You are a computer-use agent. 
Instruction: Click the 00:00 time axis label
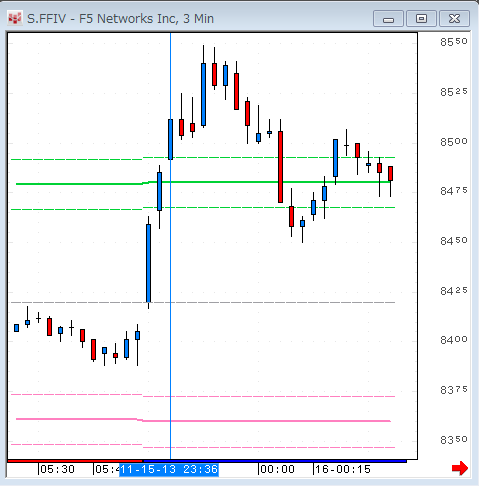click(277, 469)
